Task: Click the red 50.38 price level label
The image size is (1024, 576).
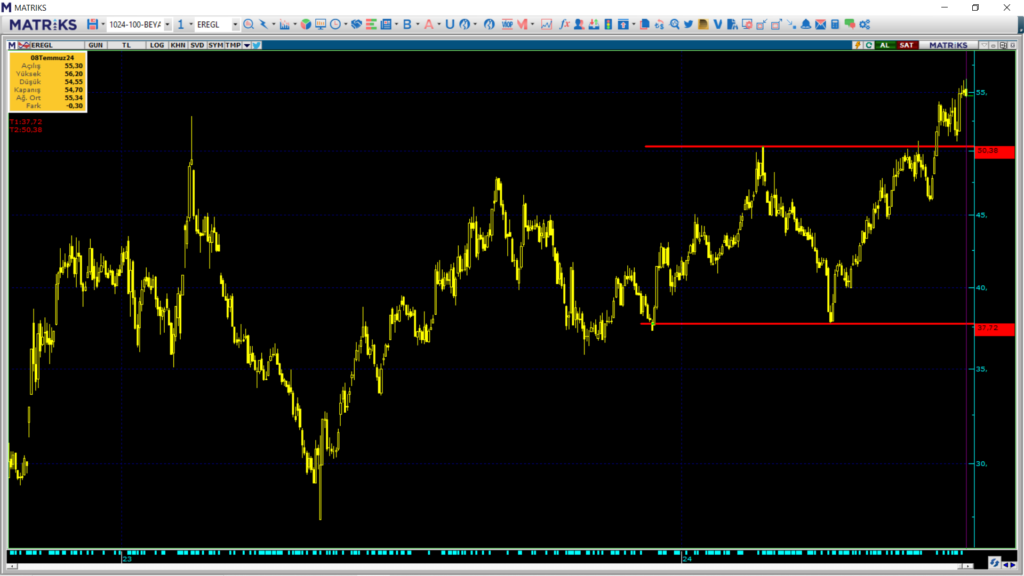Action: pyautogui.click(x=992, y=151)
